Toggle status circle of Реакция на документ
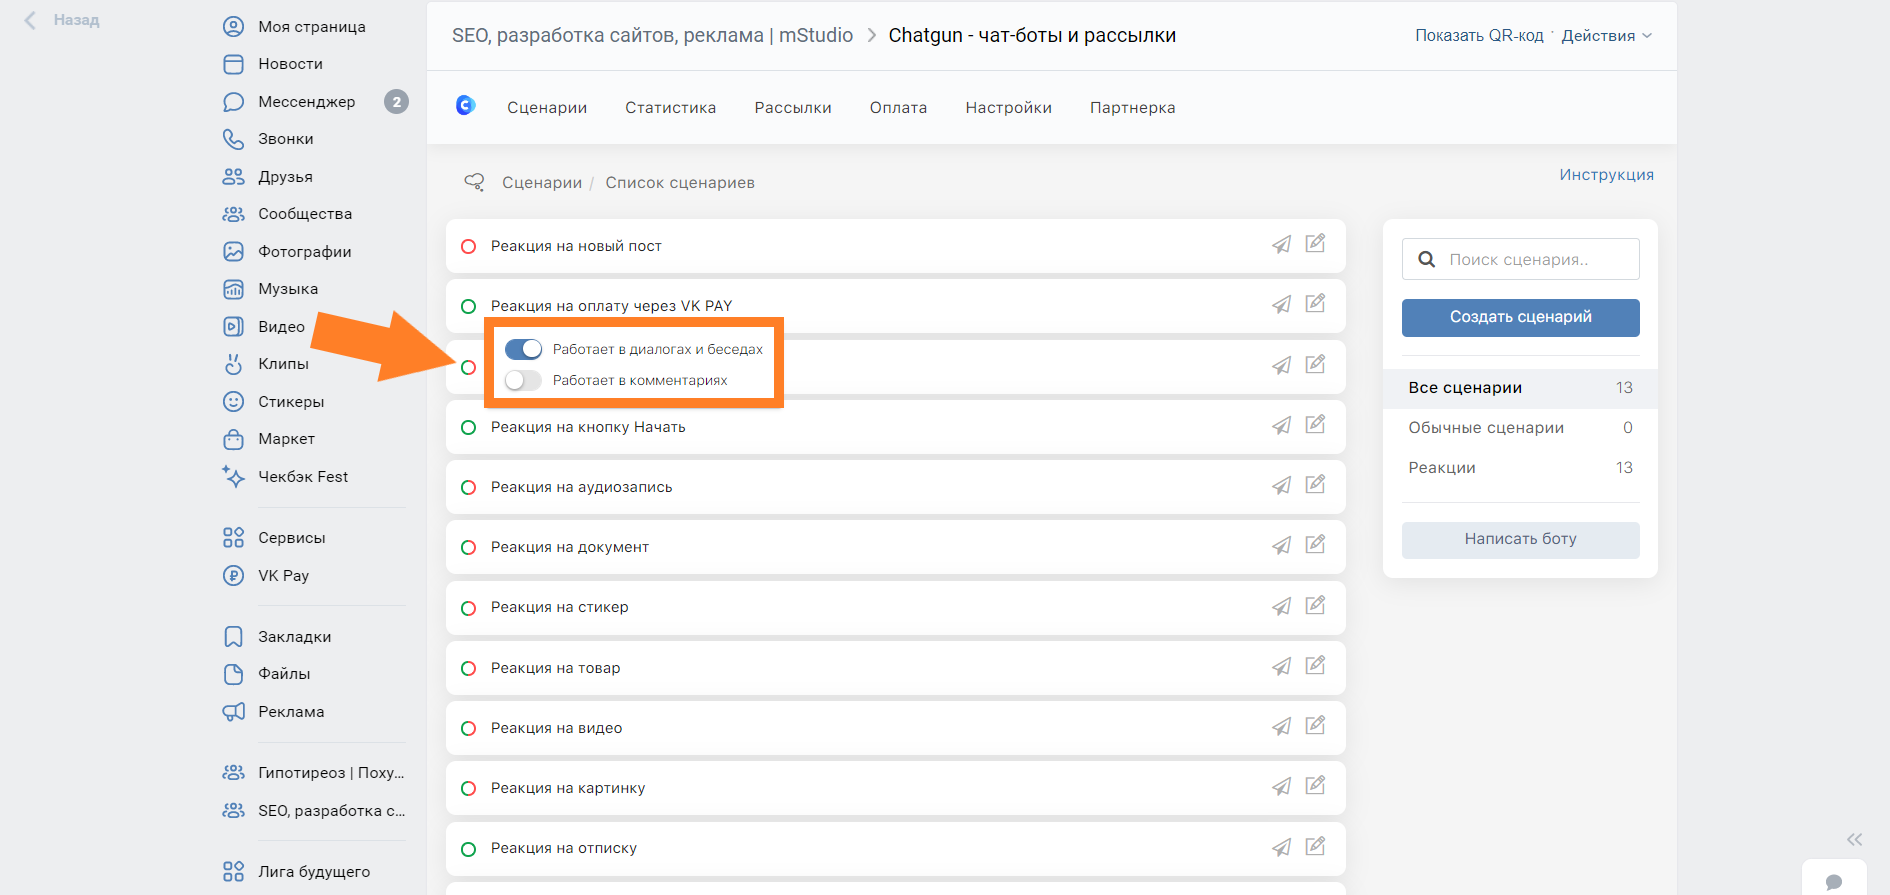 pos(468,547)
